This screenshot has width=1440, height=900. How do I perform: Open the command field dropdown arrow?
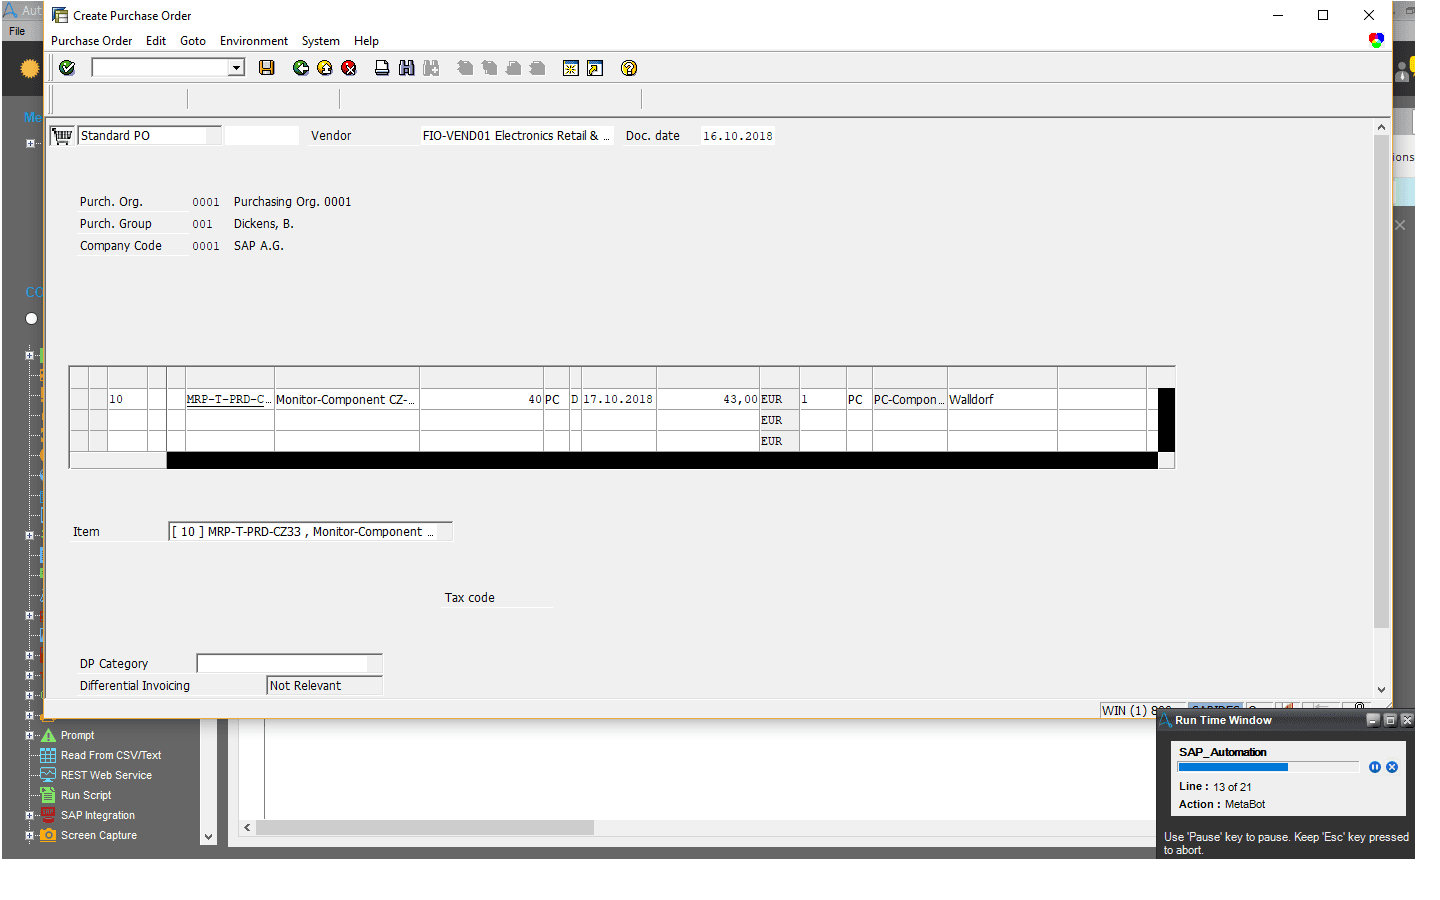pyautogui.click(x=237, y=68)
